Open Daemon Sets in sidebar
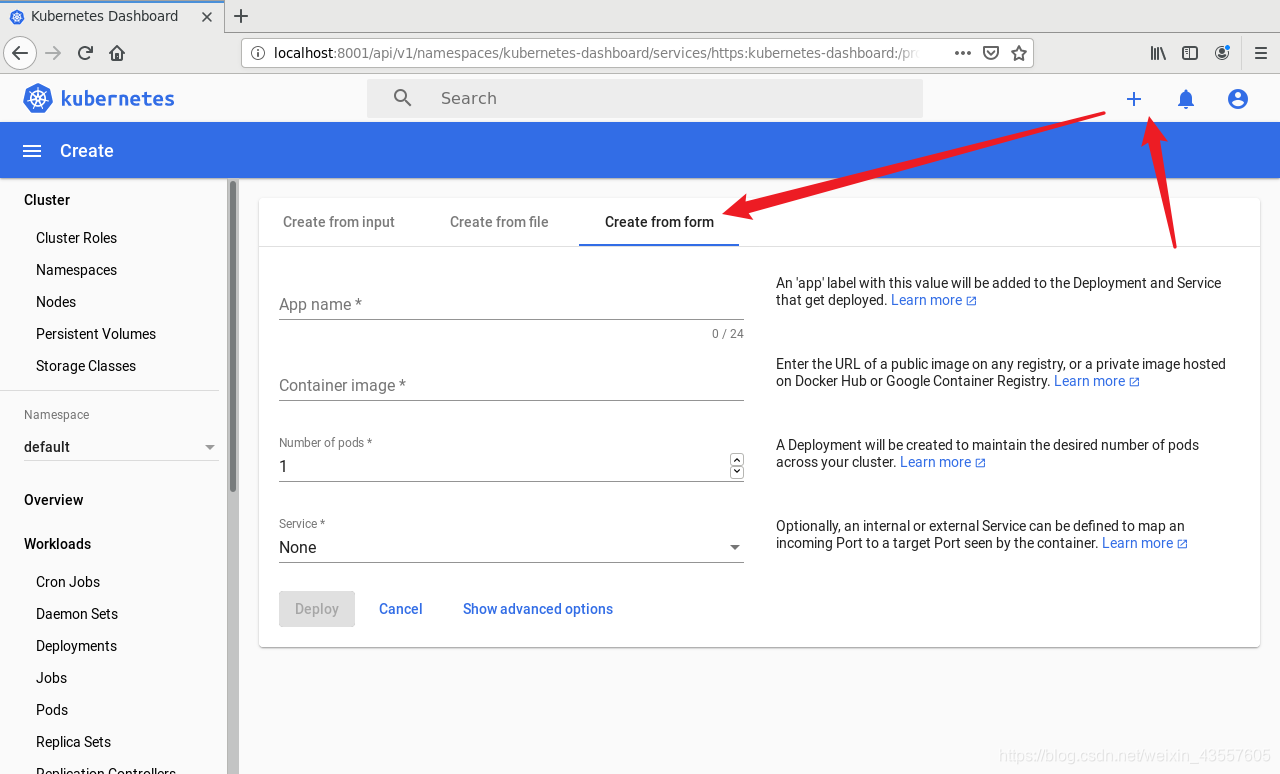The width and height of the screenshot is (1280, 774). pyautogui.click(x=77, y=614)
